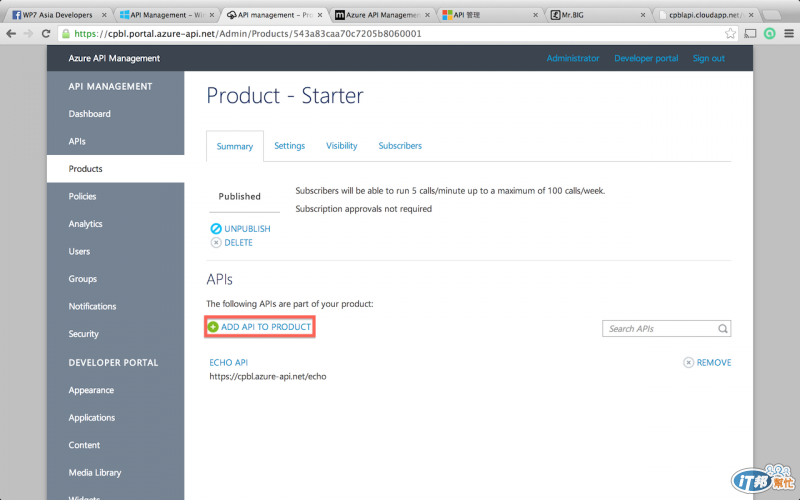Viewport: 800px width, 500px height.
Task: Click the DELETE product link
Action: point(238,243)
